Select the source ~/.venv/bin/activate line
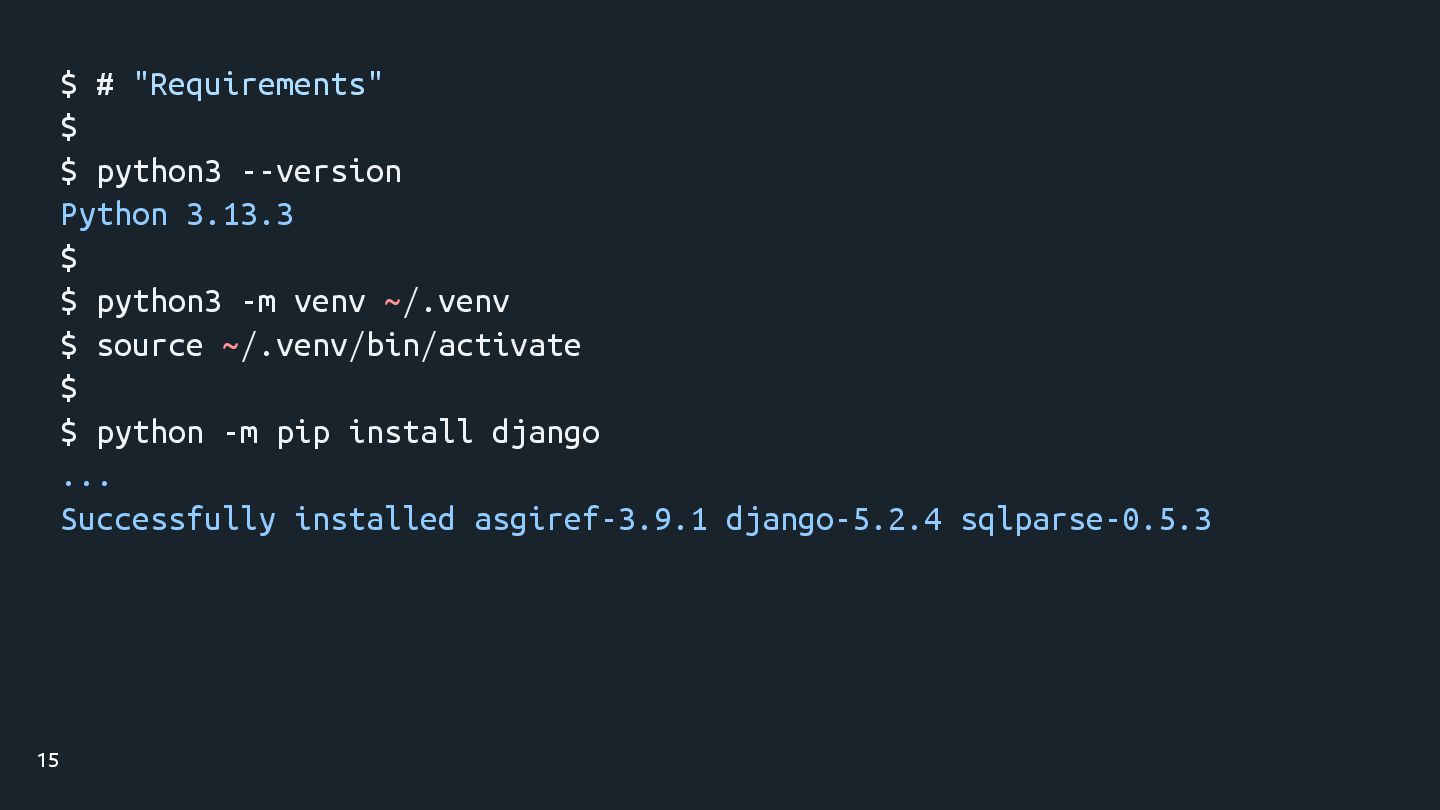 320,345
